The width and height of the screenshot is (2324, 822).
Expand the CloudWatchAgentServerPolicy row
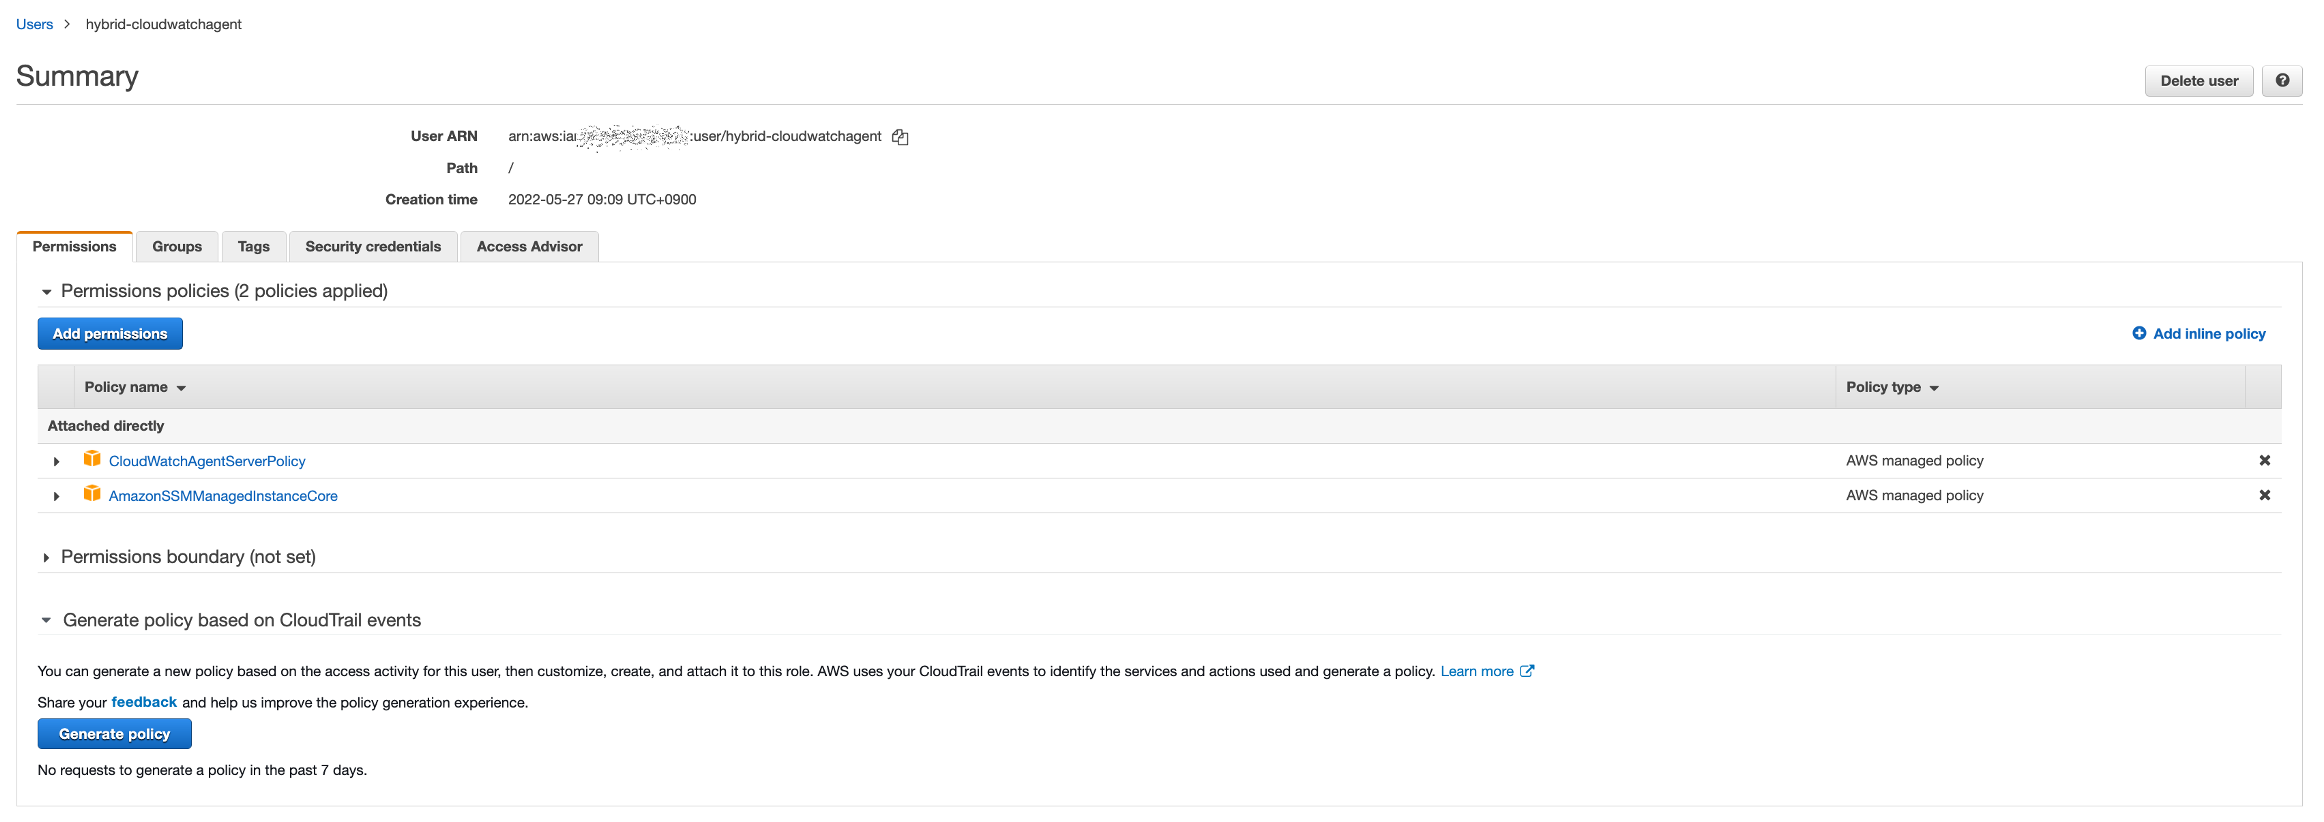(x=56, y=461)
